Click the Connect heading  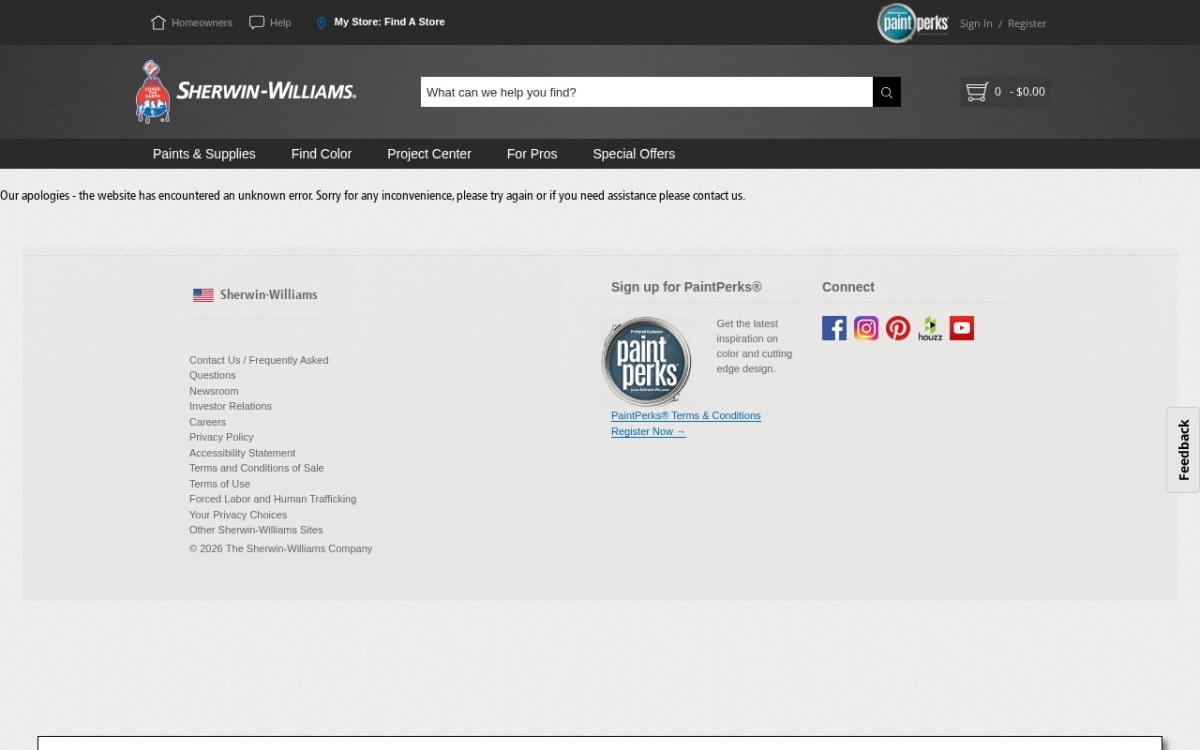(x=848, y=287)
